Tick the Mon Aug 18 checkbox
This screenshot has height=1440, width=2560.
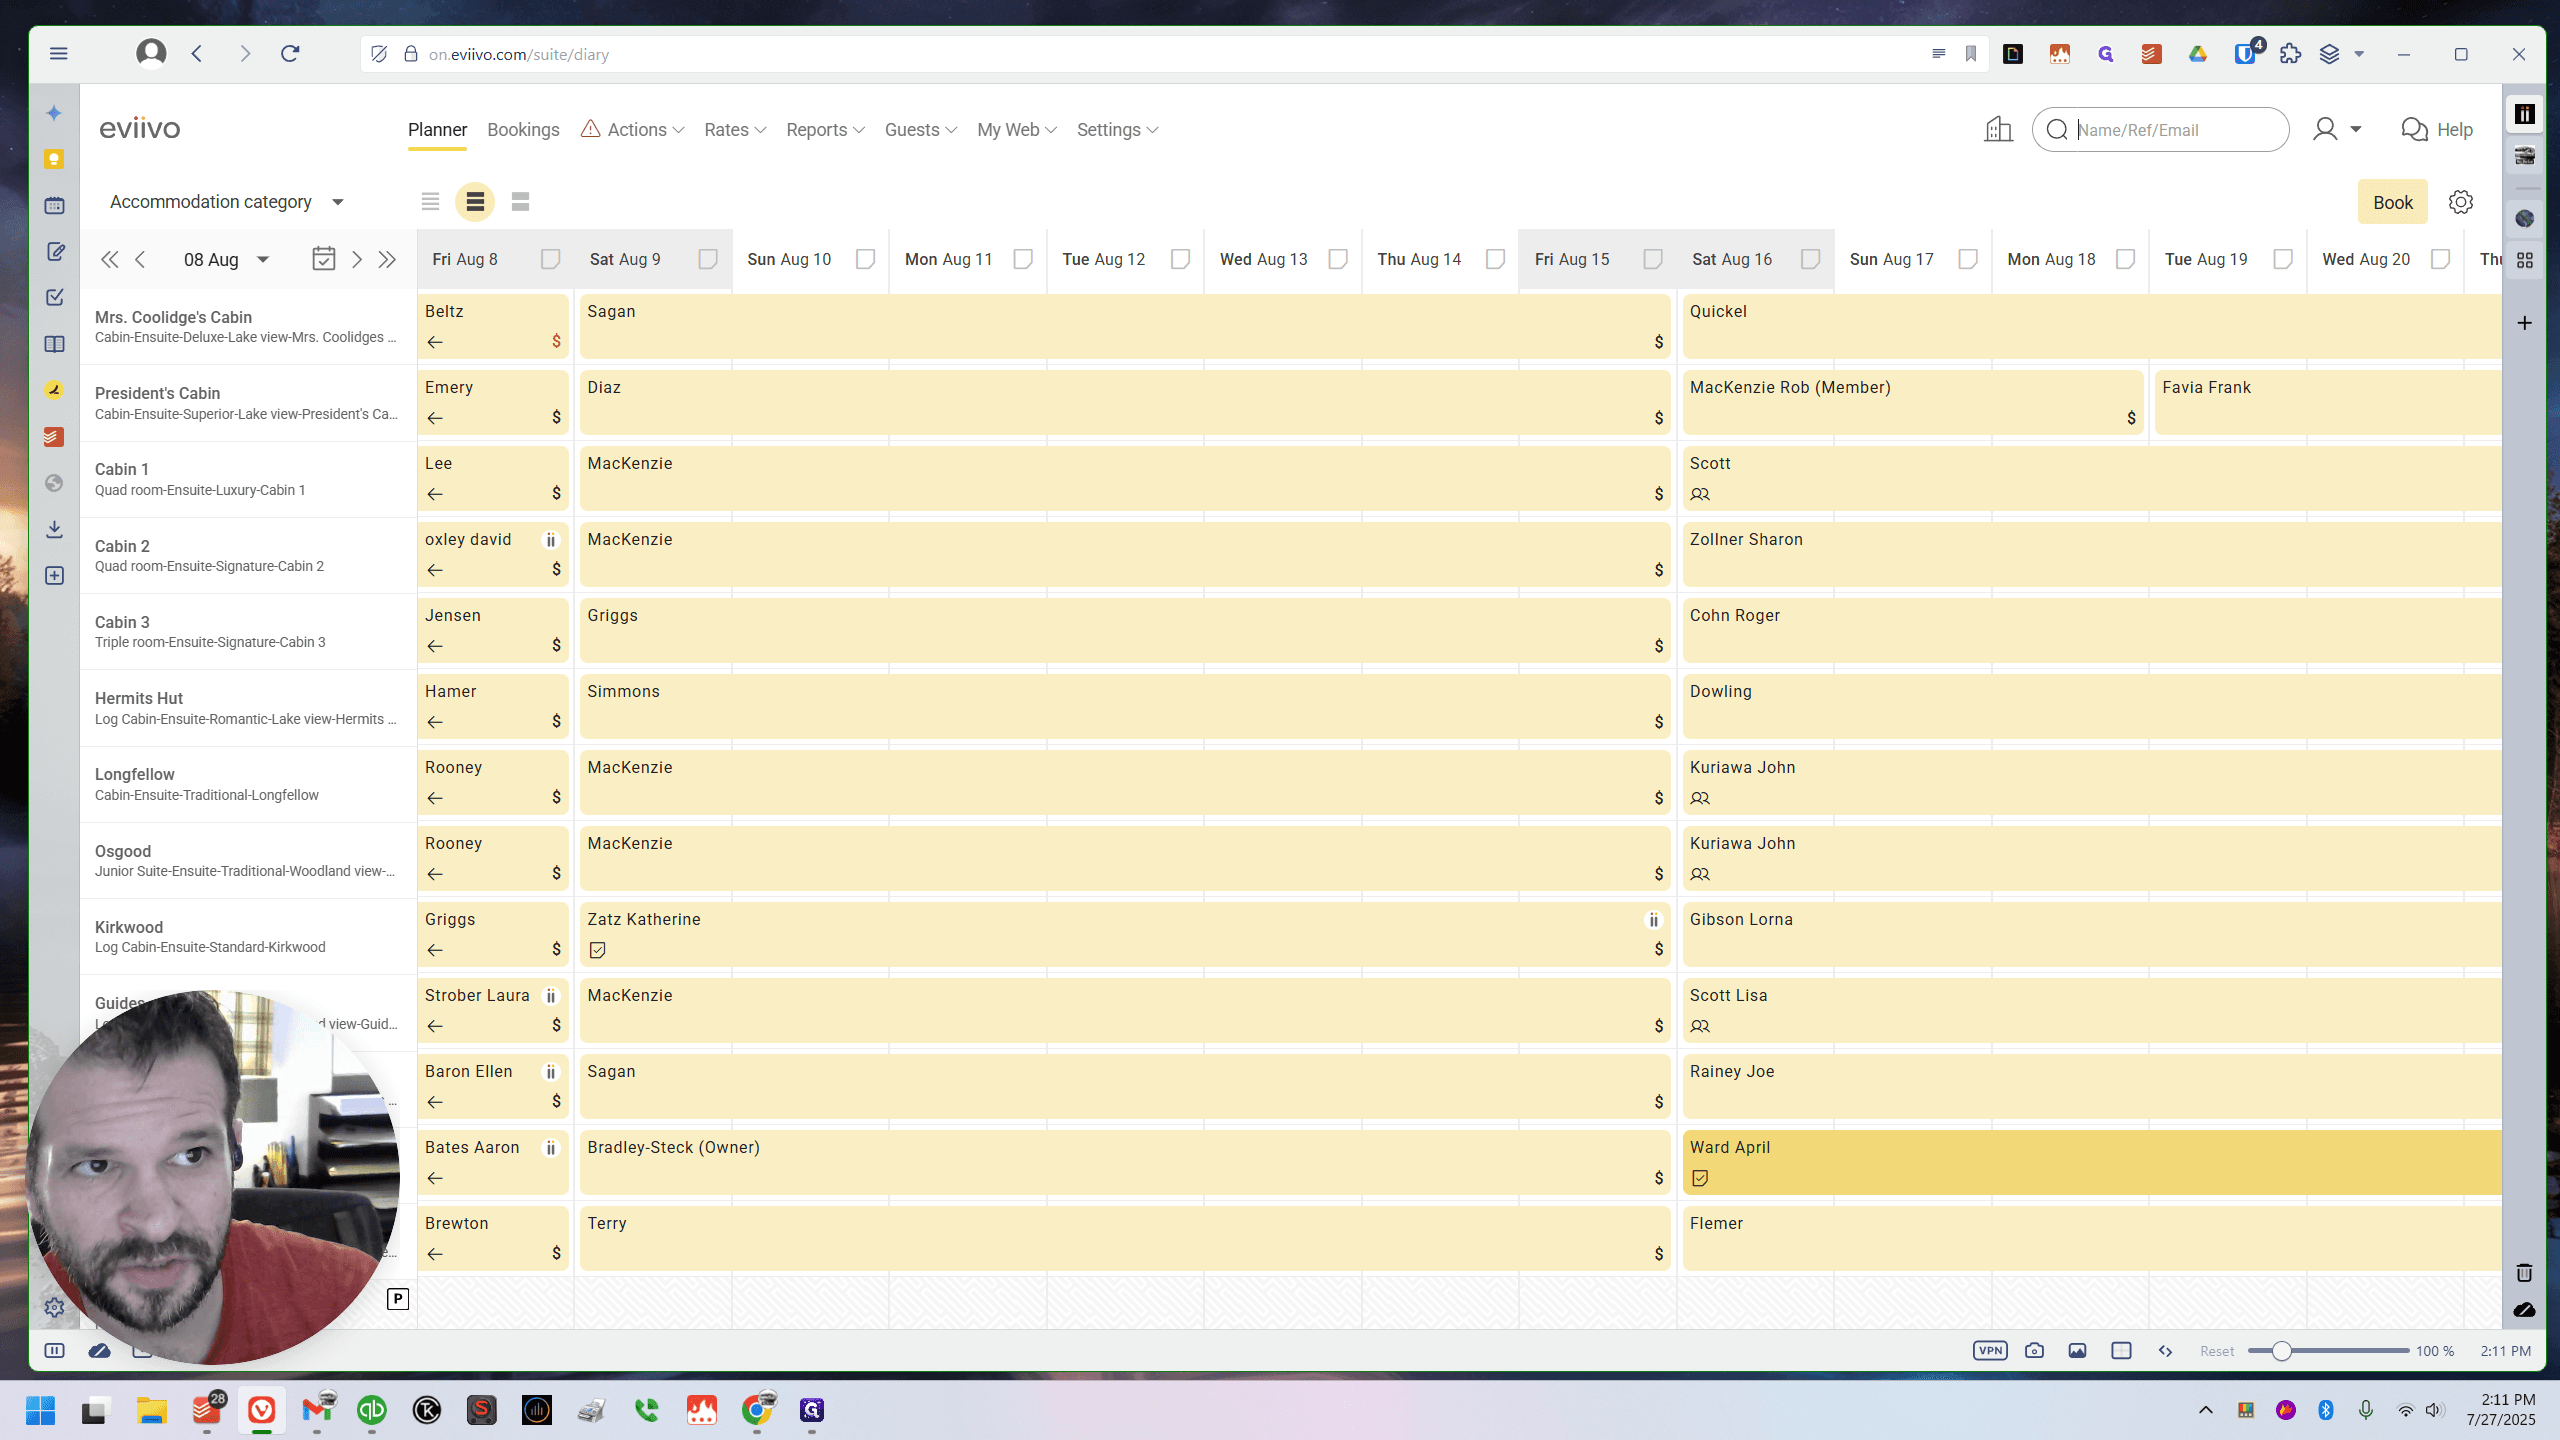click(x=2125, y=260)
